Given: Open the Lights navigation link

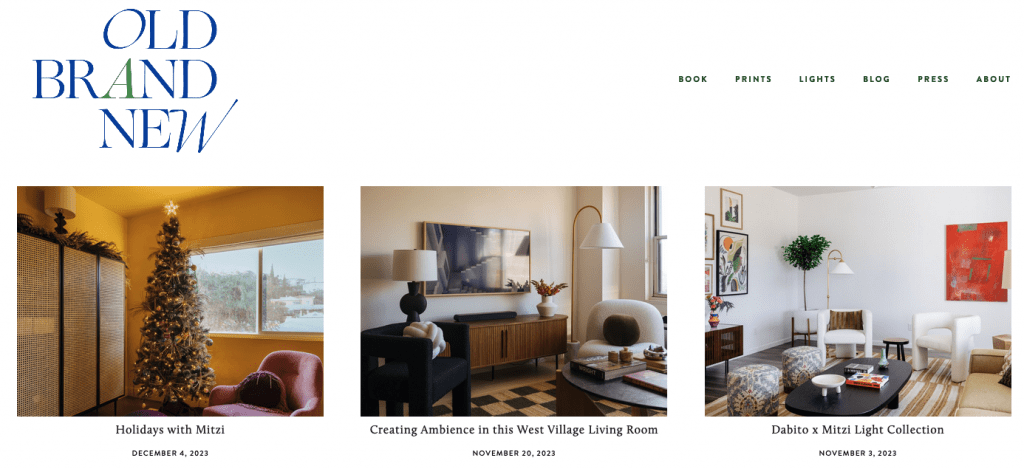Looking at the screenshot, I should pos(817,79).
